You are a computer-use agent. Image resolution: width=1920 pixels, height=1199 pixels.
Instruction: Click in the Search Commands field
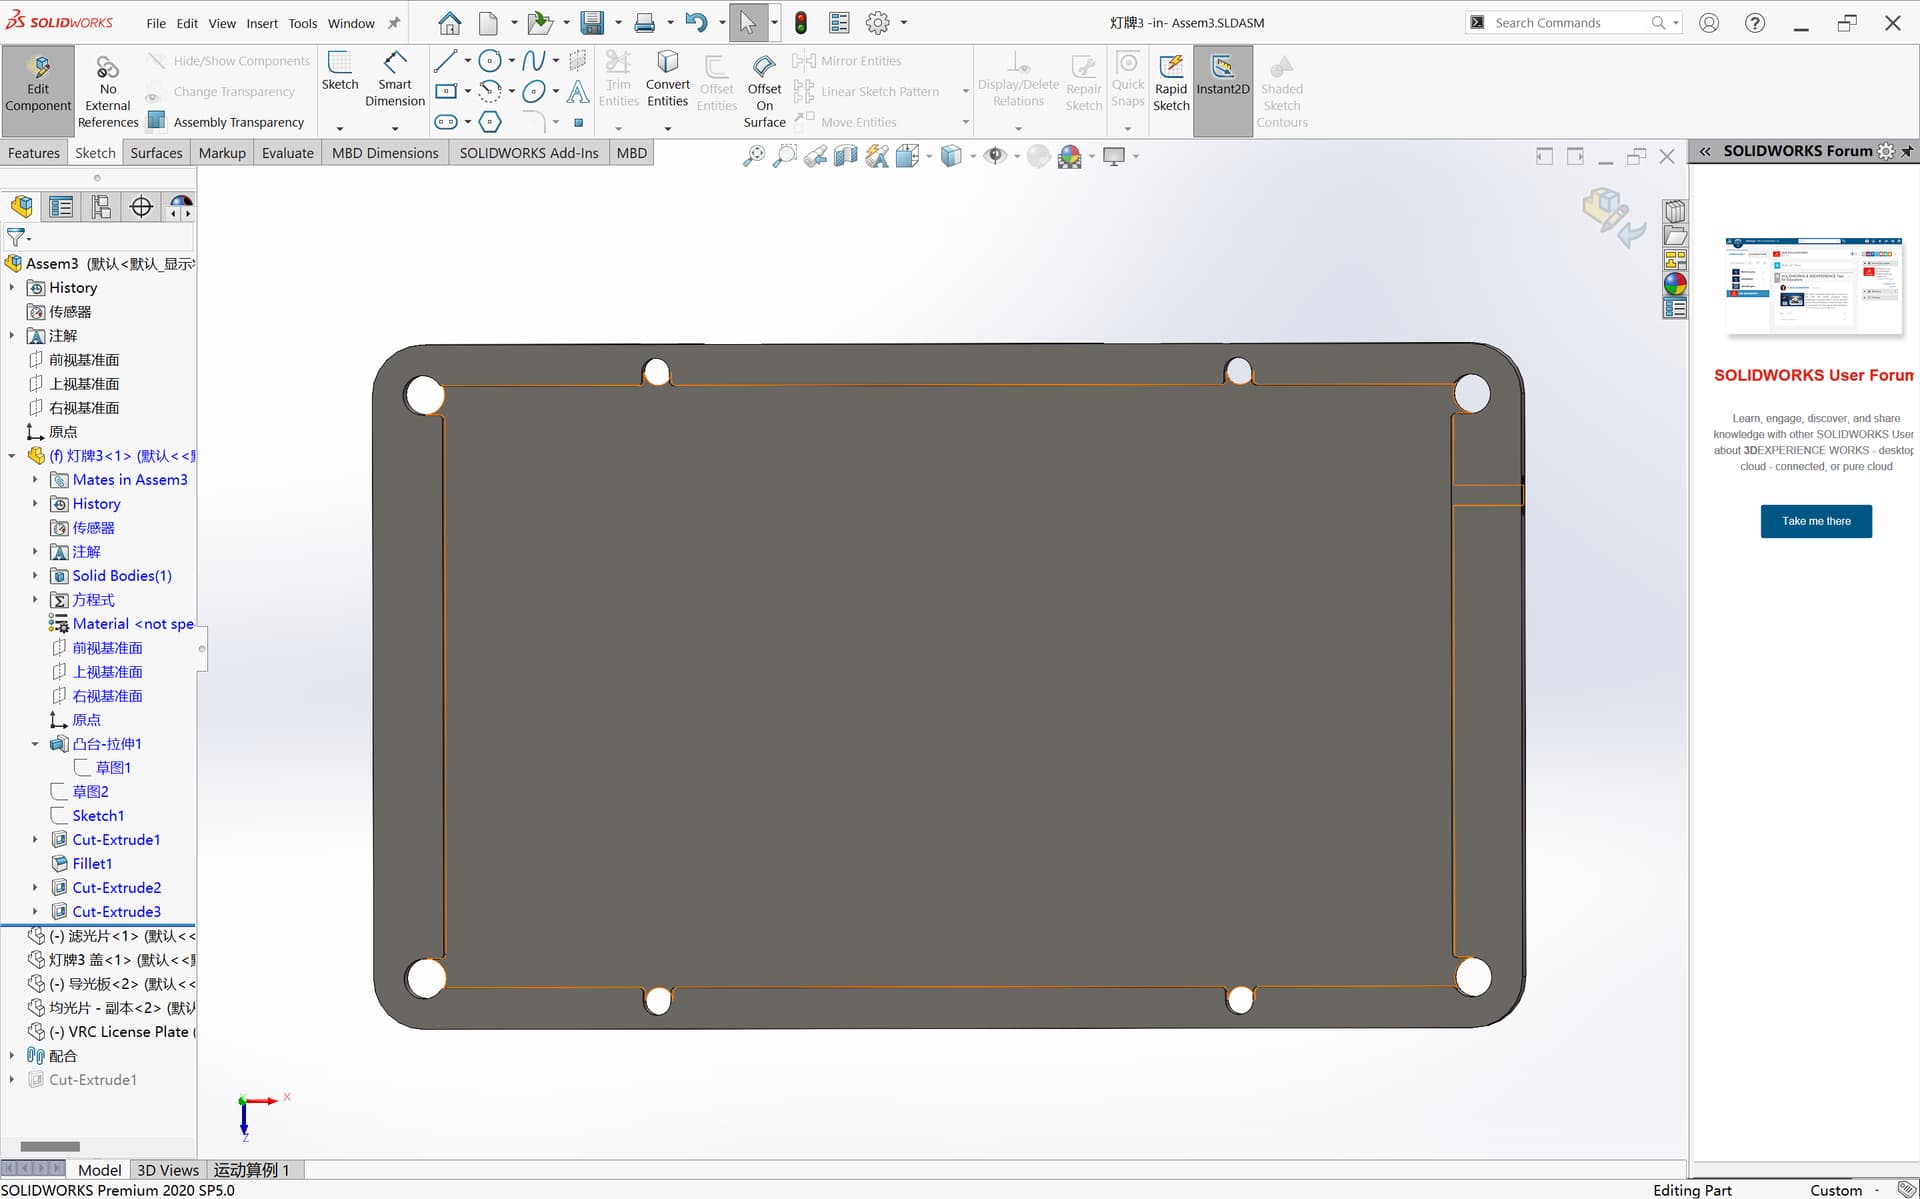pos(1570,23)
